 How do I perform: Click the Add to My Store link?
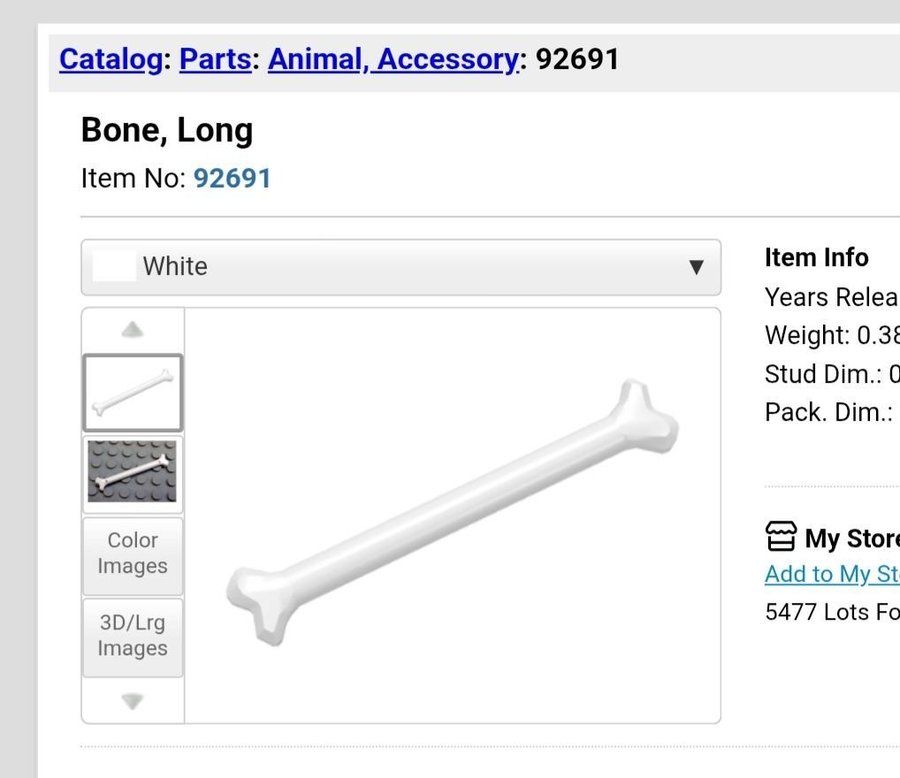coord(832,574)
